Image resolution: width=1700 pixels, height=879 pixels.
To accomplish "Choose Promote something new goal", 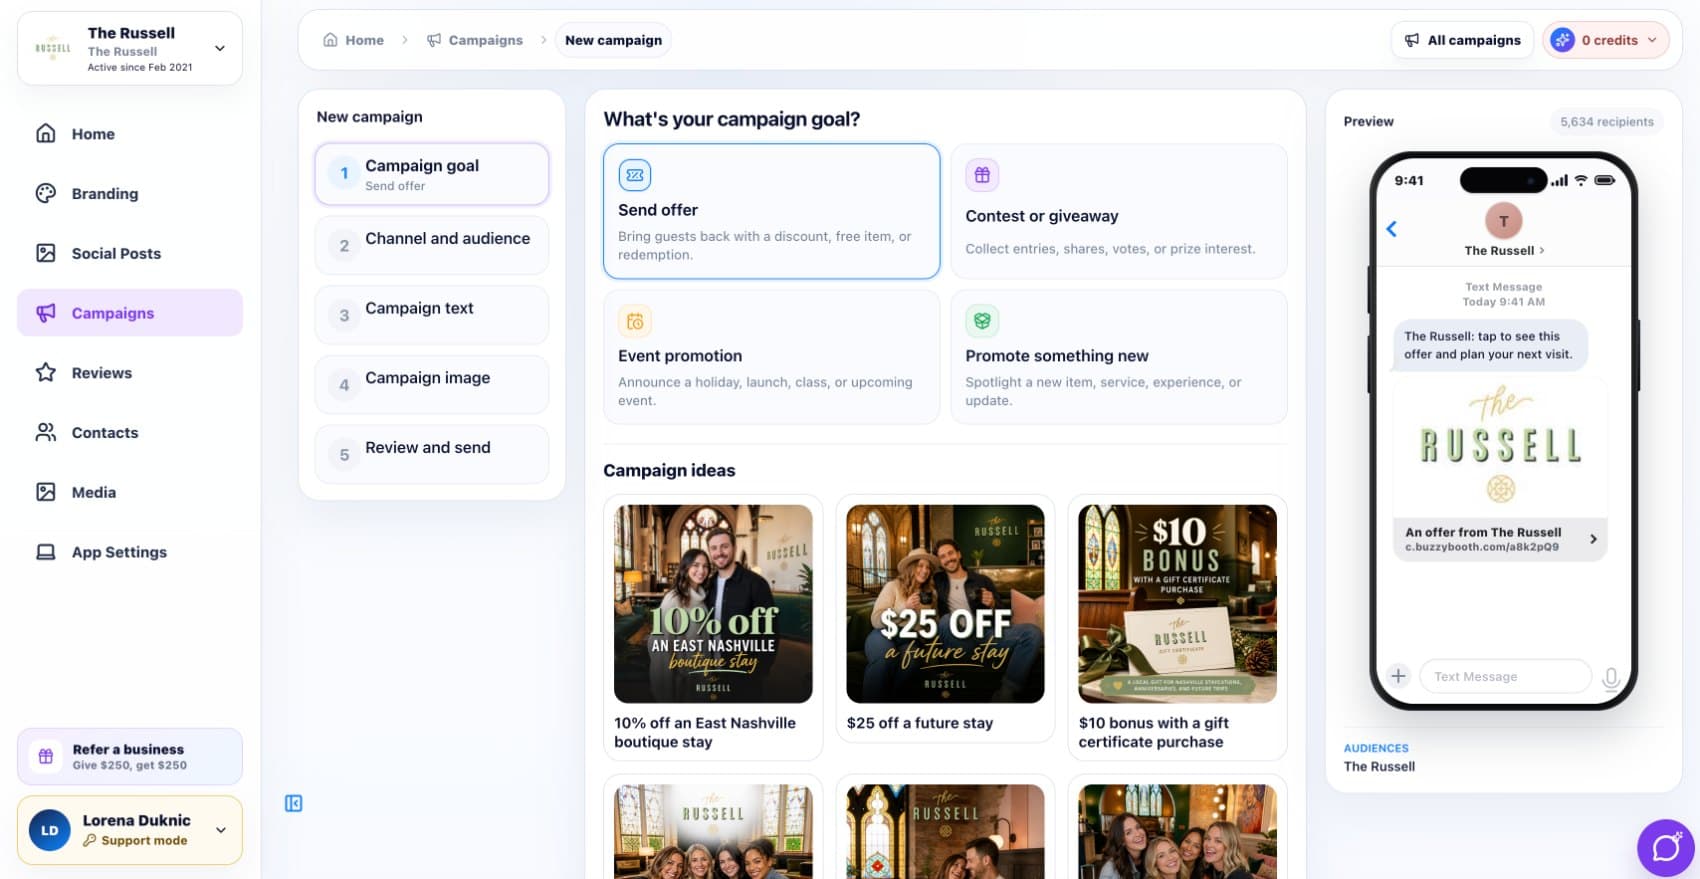I will [x=1119, y=357].
